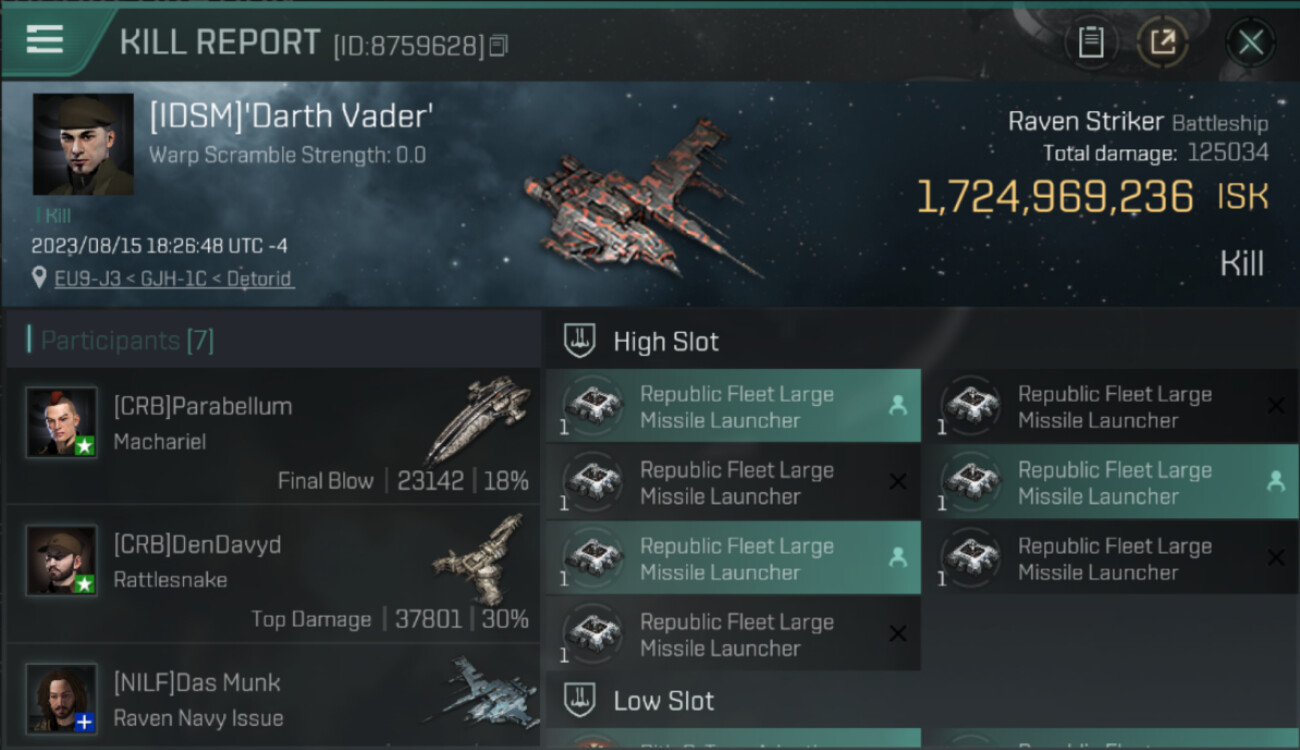This screenshot has width=1300, height=750.
Task: Open the hamburger menu
Action: (45, 40)
